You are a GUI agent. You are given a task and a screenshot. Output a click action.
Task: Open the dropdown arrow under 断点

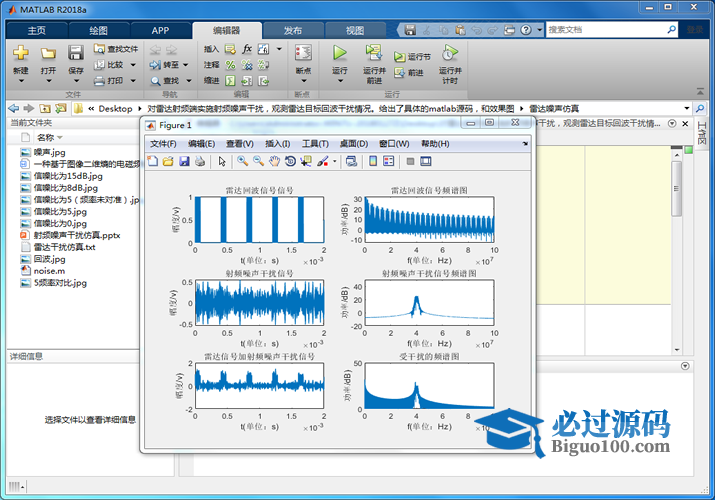point(304,81)
